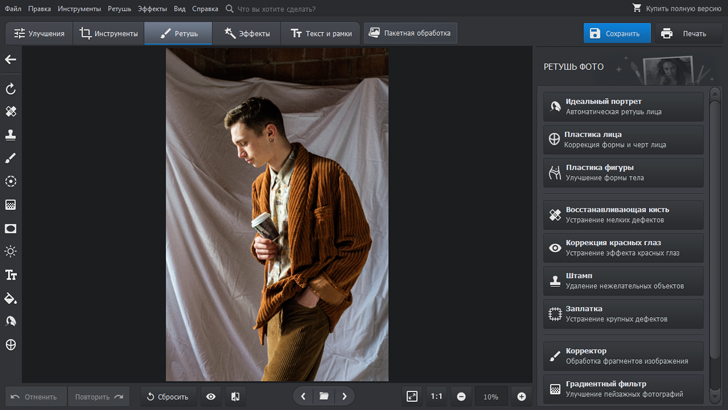Click the Сохранить button
The height and width of the screenshot is (410, 728).
616,33
